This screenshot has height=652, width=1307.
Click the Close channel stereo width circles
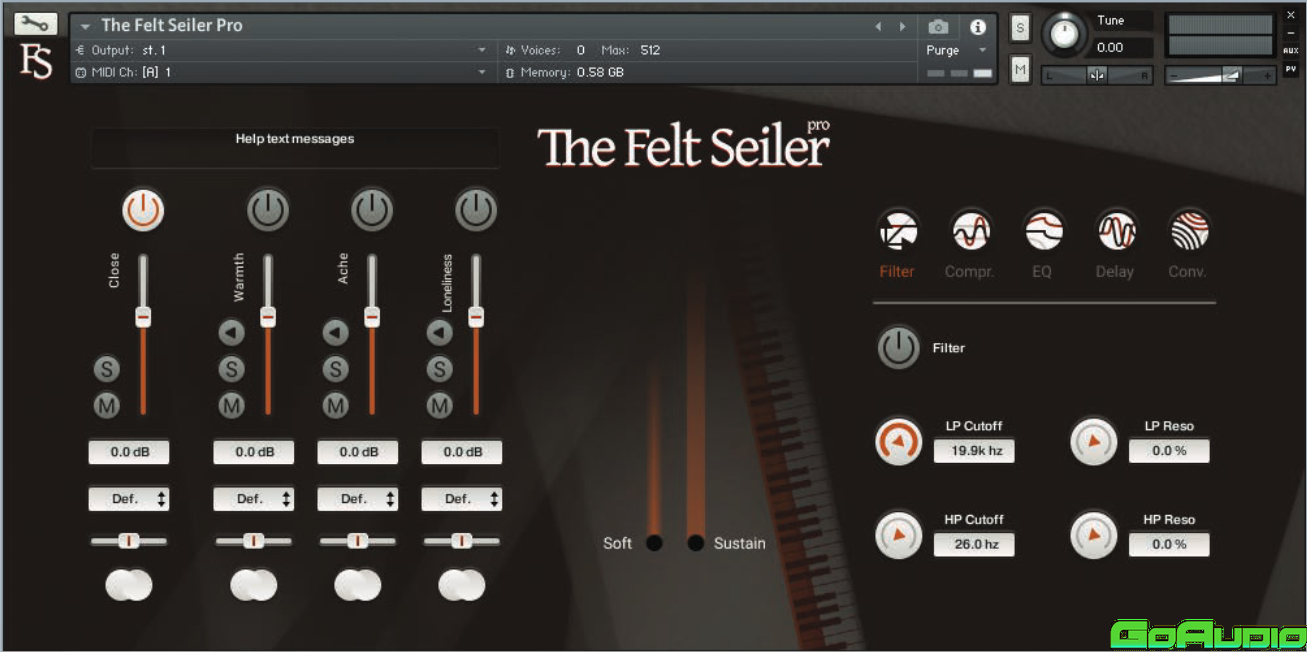click(x=129, y=585)
